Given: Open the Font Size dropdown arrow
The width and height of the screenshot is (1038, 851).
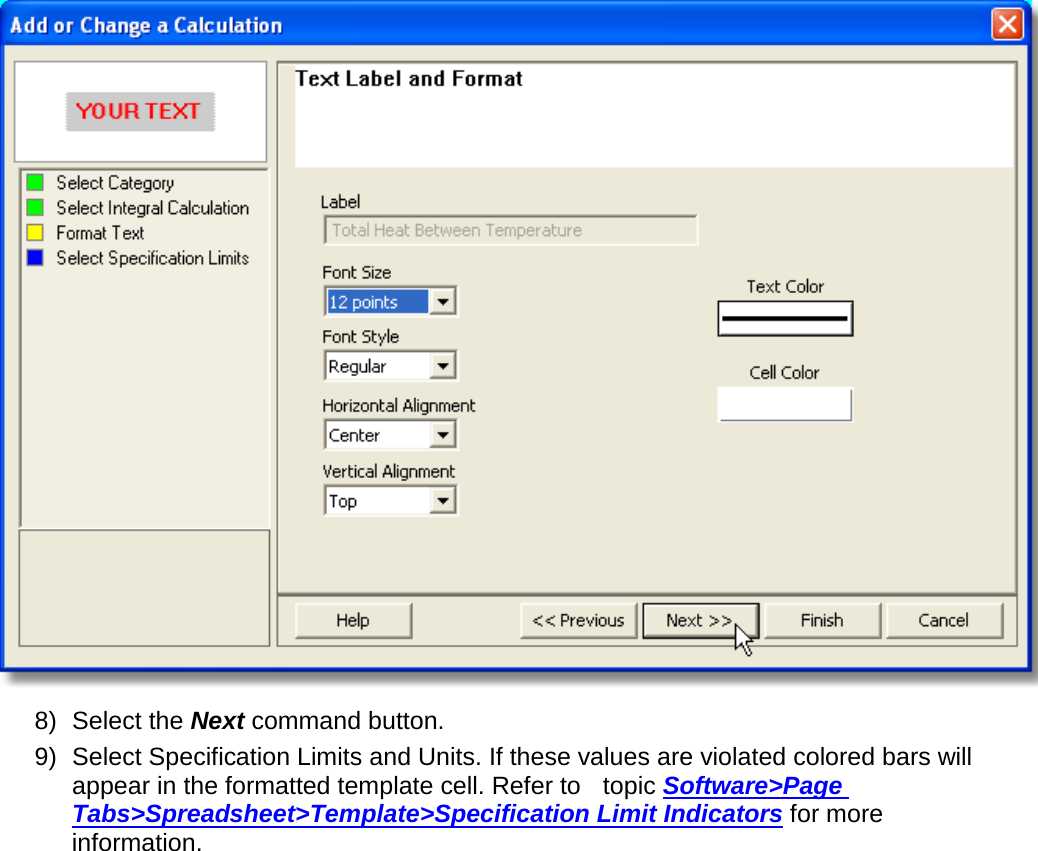Looking at the screenshot, I should pyautogui.click(x=443, y=302).
